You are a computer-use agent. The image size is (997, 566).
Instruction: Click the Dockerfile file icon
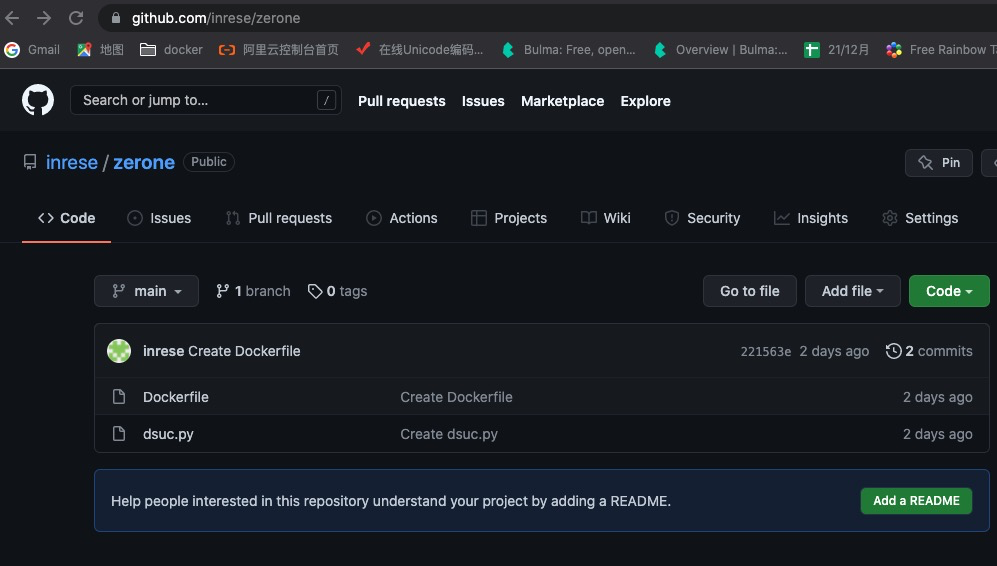119,397
